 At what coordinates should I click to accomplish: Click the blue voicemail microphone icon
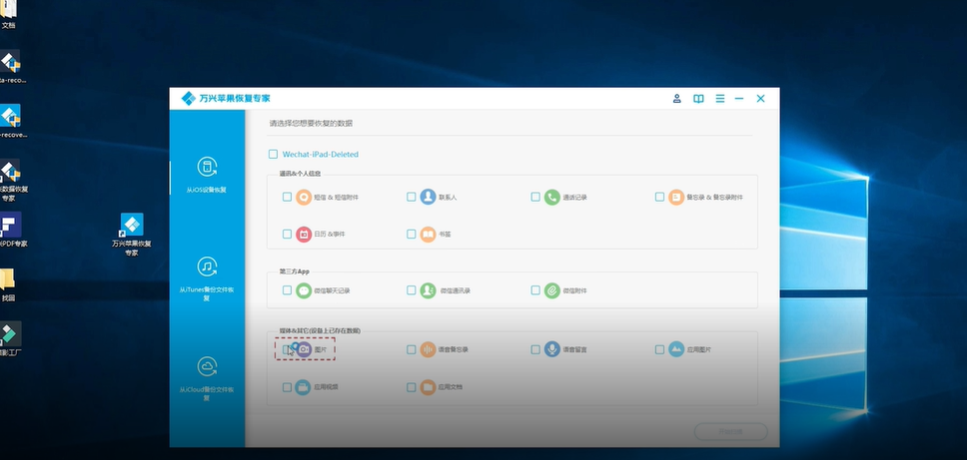point(552,350)
